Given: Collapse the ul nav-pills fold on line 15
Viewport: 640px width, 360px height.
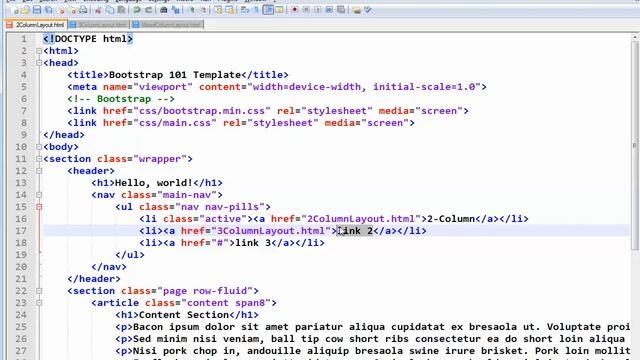Looking at the screenshot, I should pyautogui.click(x=39, y=207).
